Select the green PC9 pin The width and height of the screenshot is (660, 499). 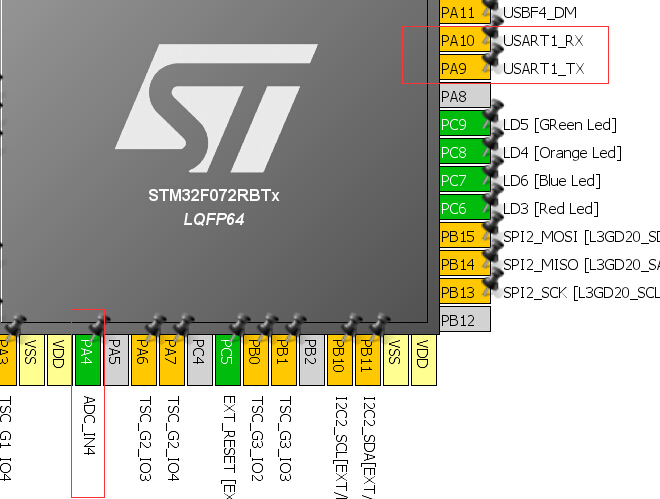[x=465, y=124]
